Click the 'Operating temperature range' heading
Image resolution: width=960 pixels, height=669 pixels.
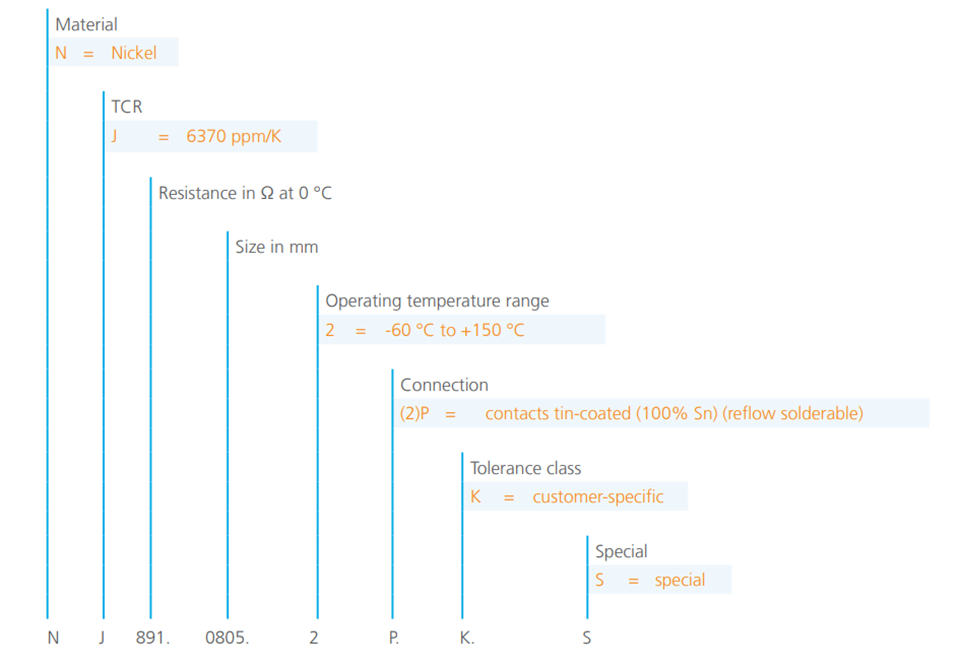pyautogui.click(x=437, y=301)
